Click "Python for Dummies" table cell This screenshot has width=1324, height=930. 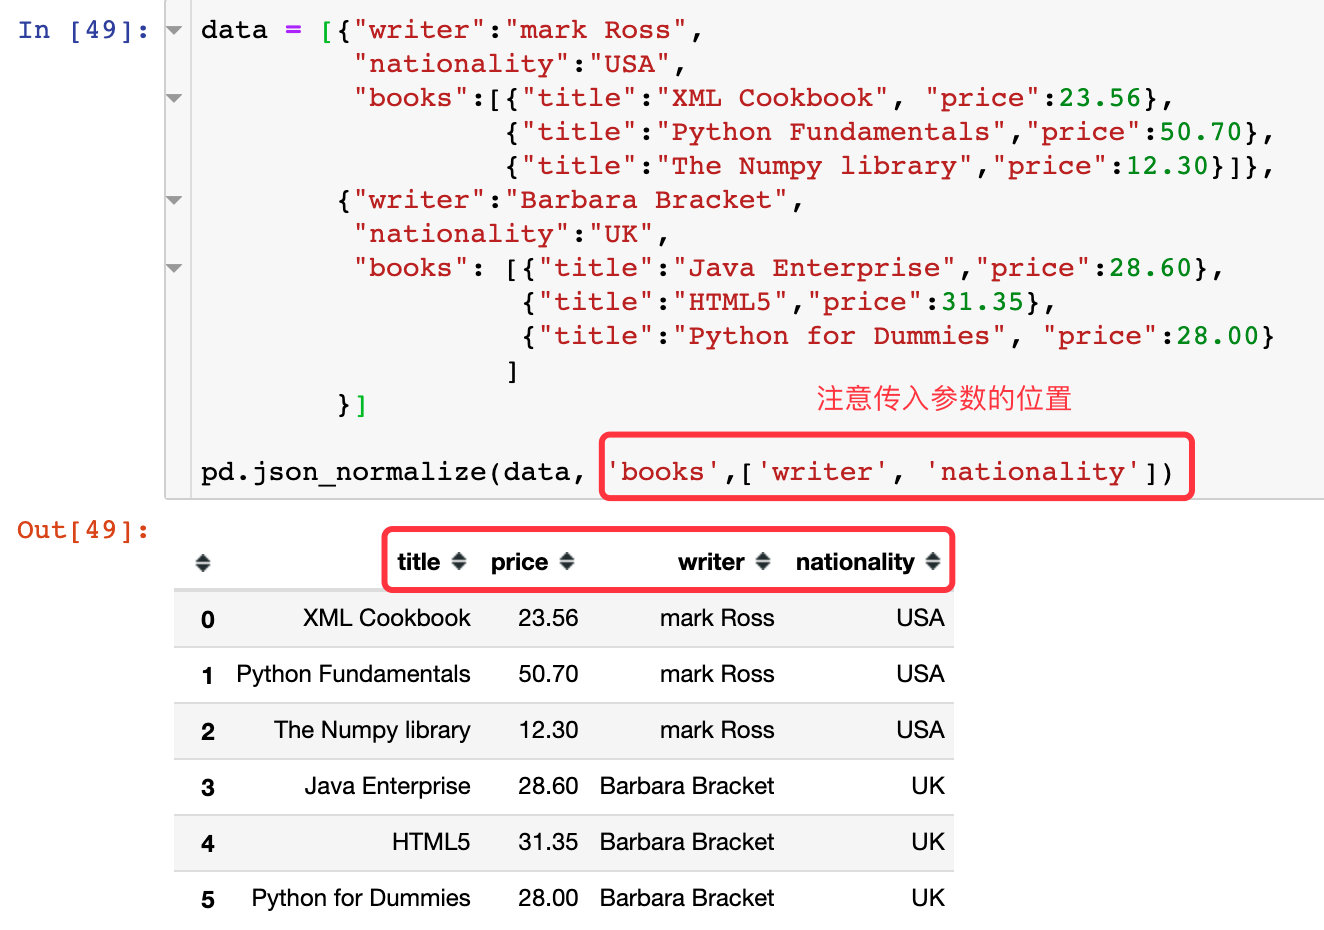pyautogui.click(x=361, y=898)
